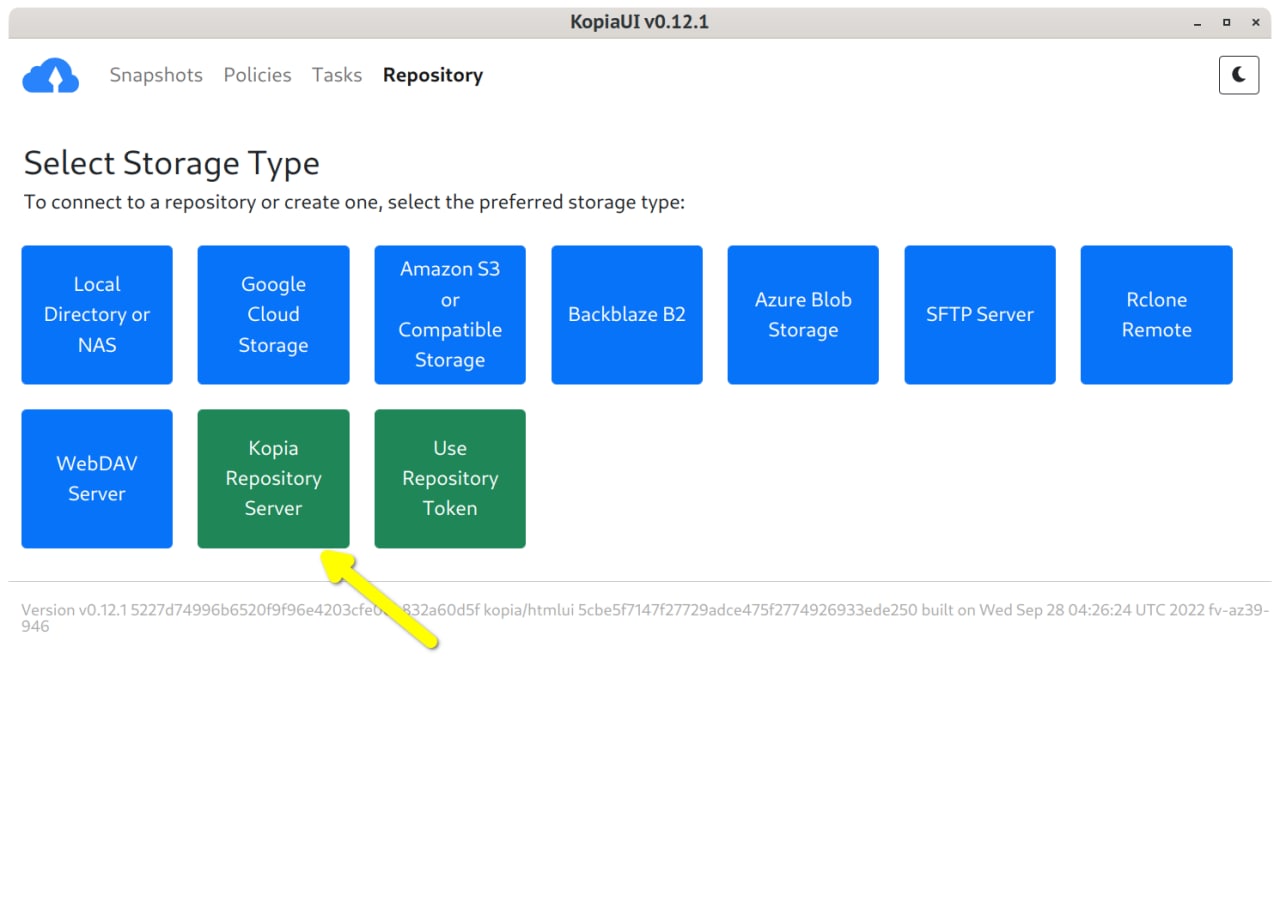Viewport: 1280px width, 902px height.
Task: Choose Local Directory or NAS storage
Action: pos(97,315)
